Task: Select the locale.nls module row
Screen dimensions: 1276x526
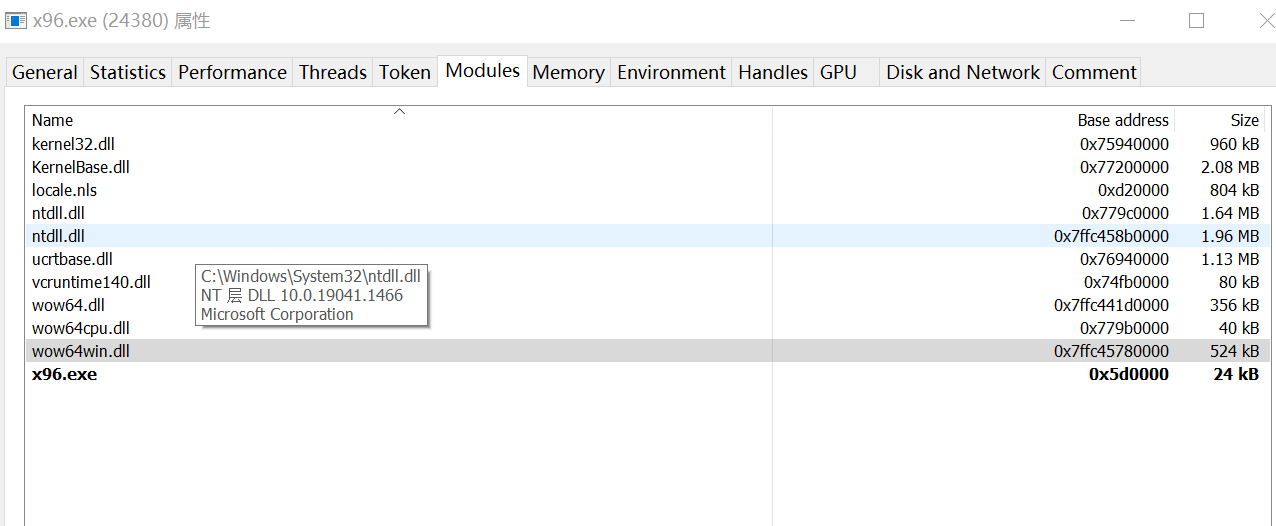Action: pyautogui.click(x=64, y=190)
